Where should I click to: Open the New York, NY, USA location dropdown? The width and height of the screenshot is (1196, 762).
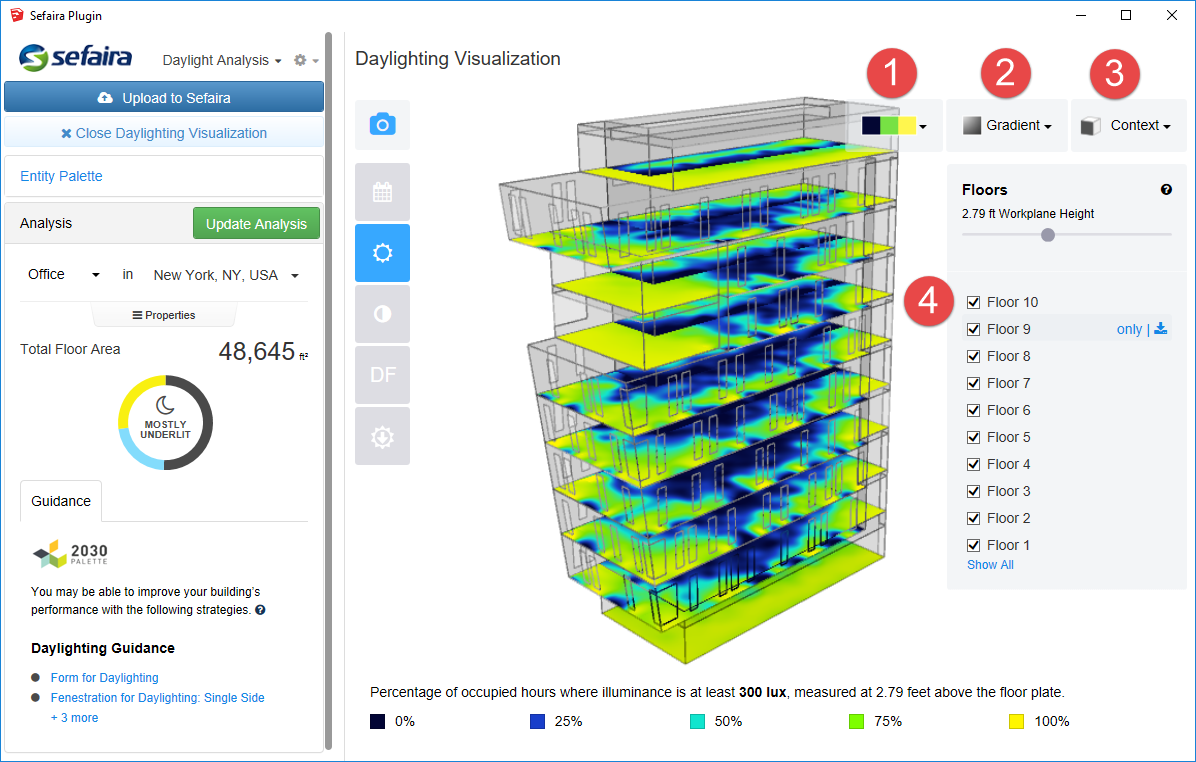click(226, 275)
